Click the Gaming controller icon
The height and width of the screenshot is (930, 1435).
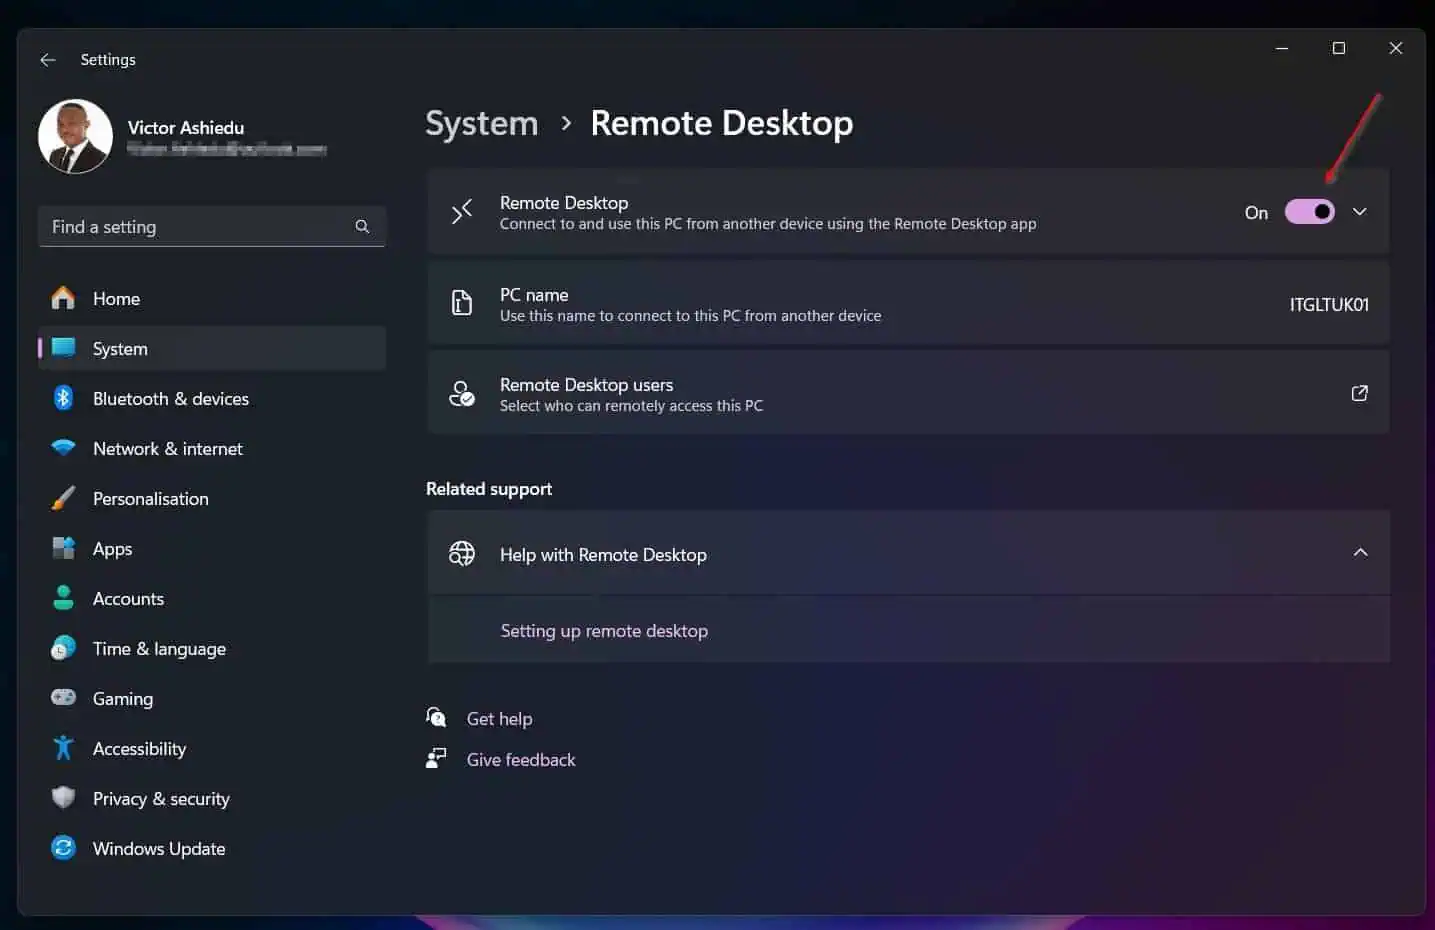(x=63, y=697)
